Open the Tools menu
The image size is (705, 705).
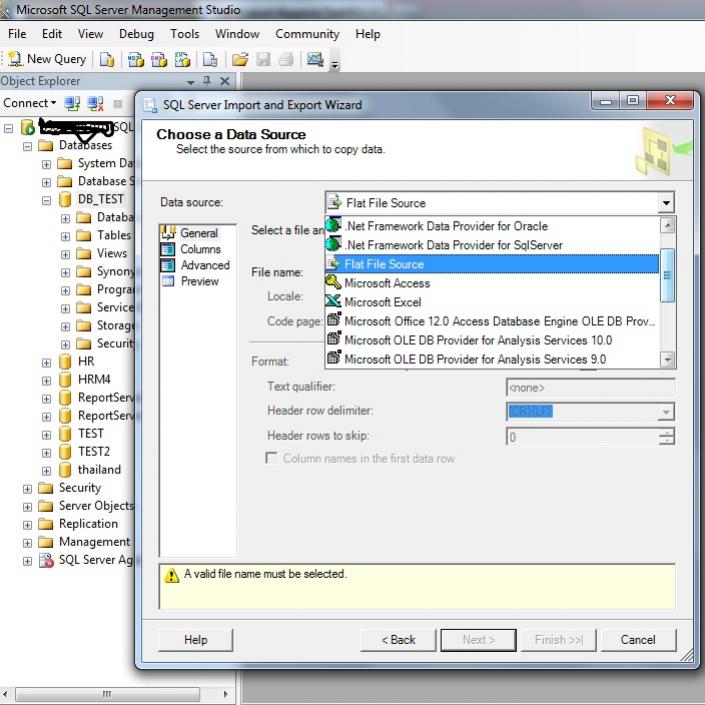coord(184,34)
